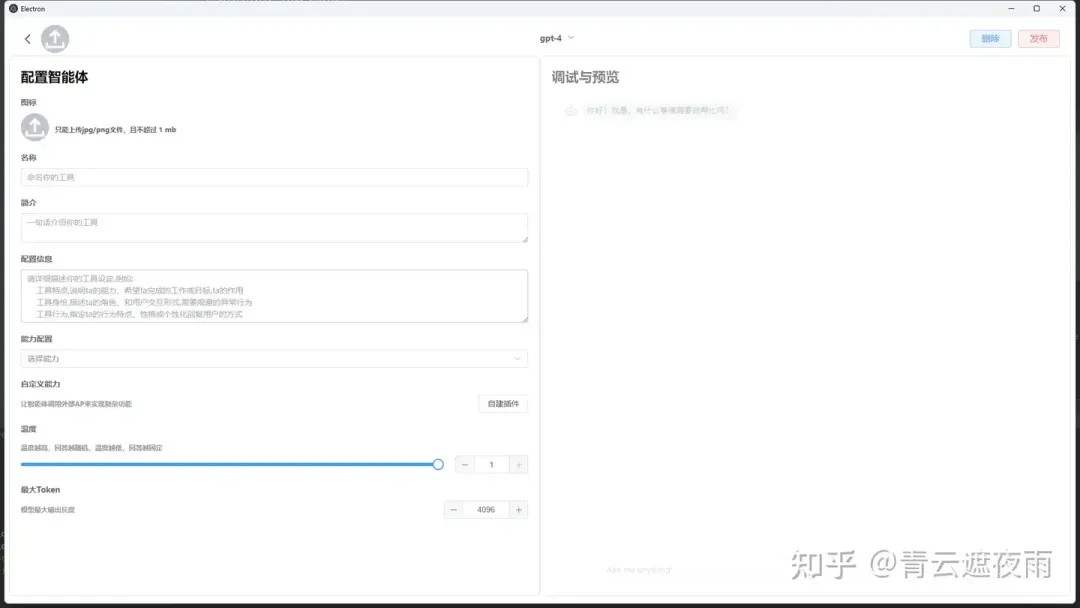Viewport: 1080px width, 608px height.
Task: Click the Electron app icon in title bar
Action: click(x=13, y=8)
